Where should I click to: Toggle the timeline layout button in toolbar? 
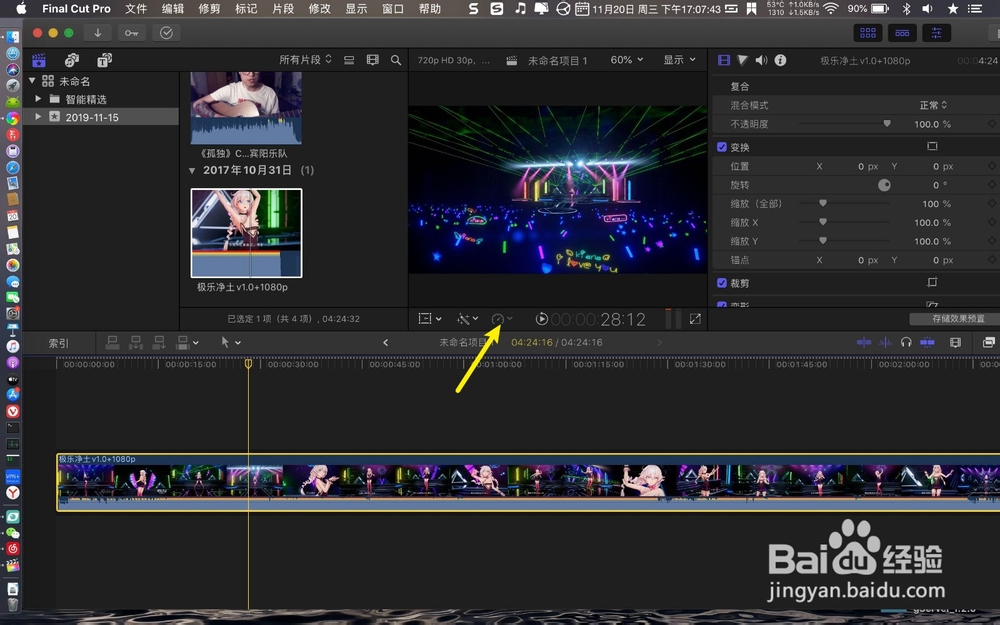pos(902,33)
